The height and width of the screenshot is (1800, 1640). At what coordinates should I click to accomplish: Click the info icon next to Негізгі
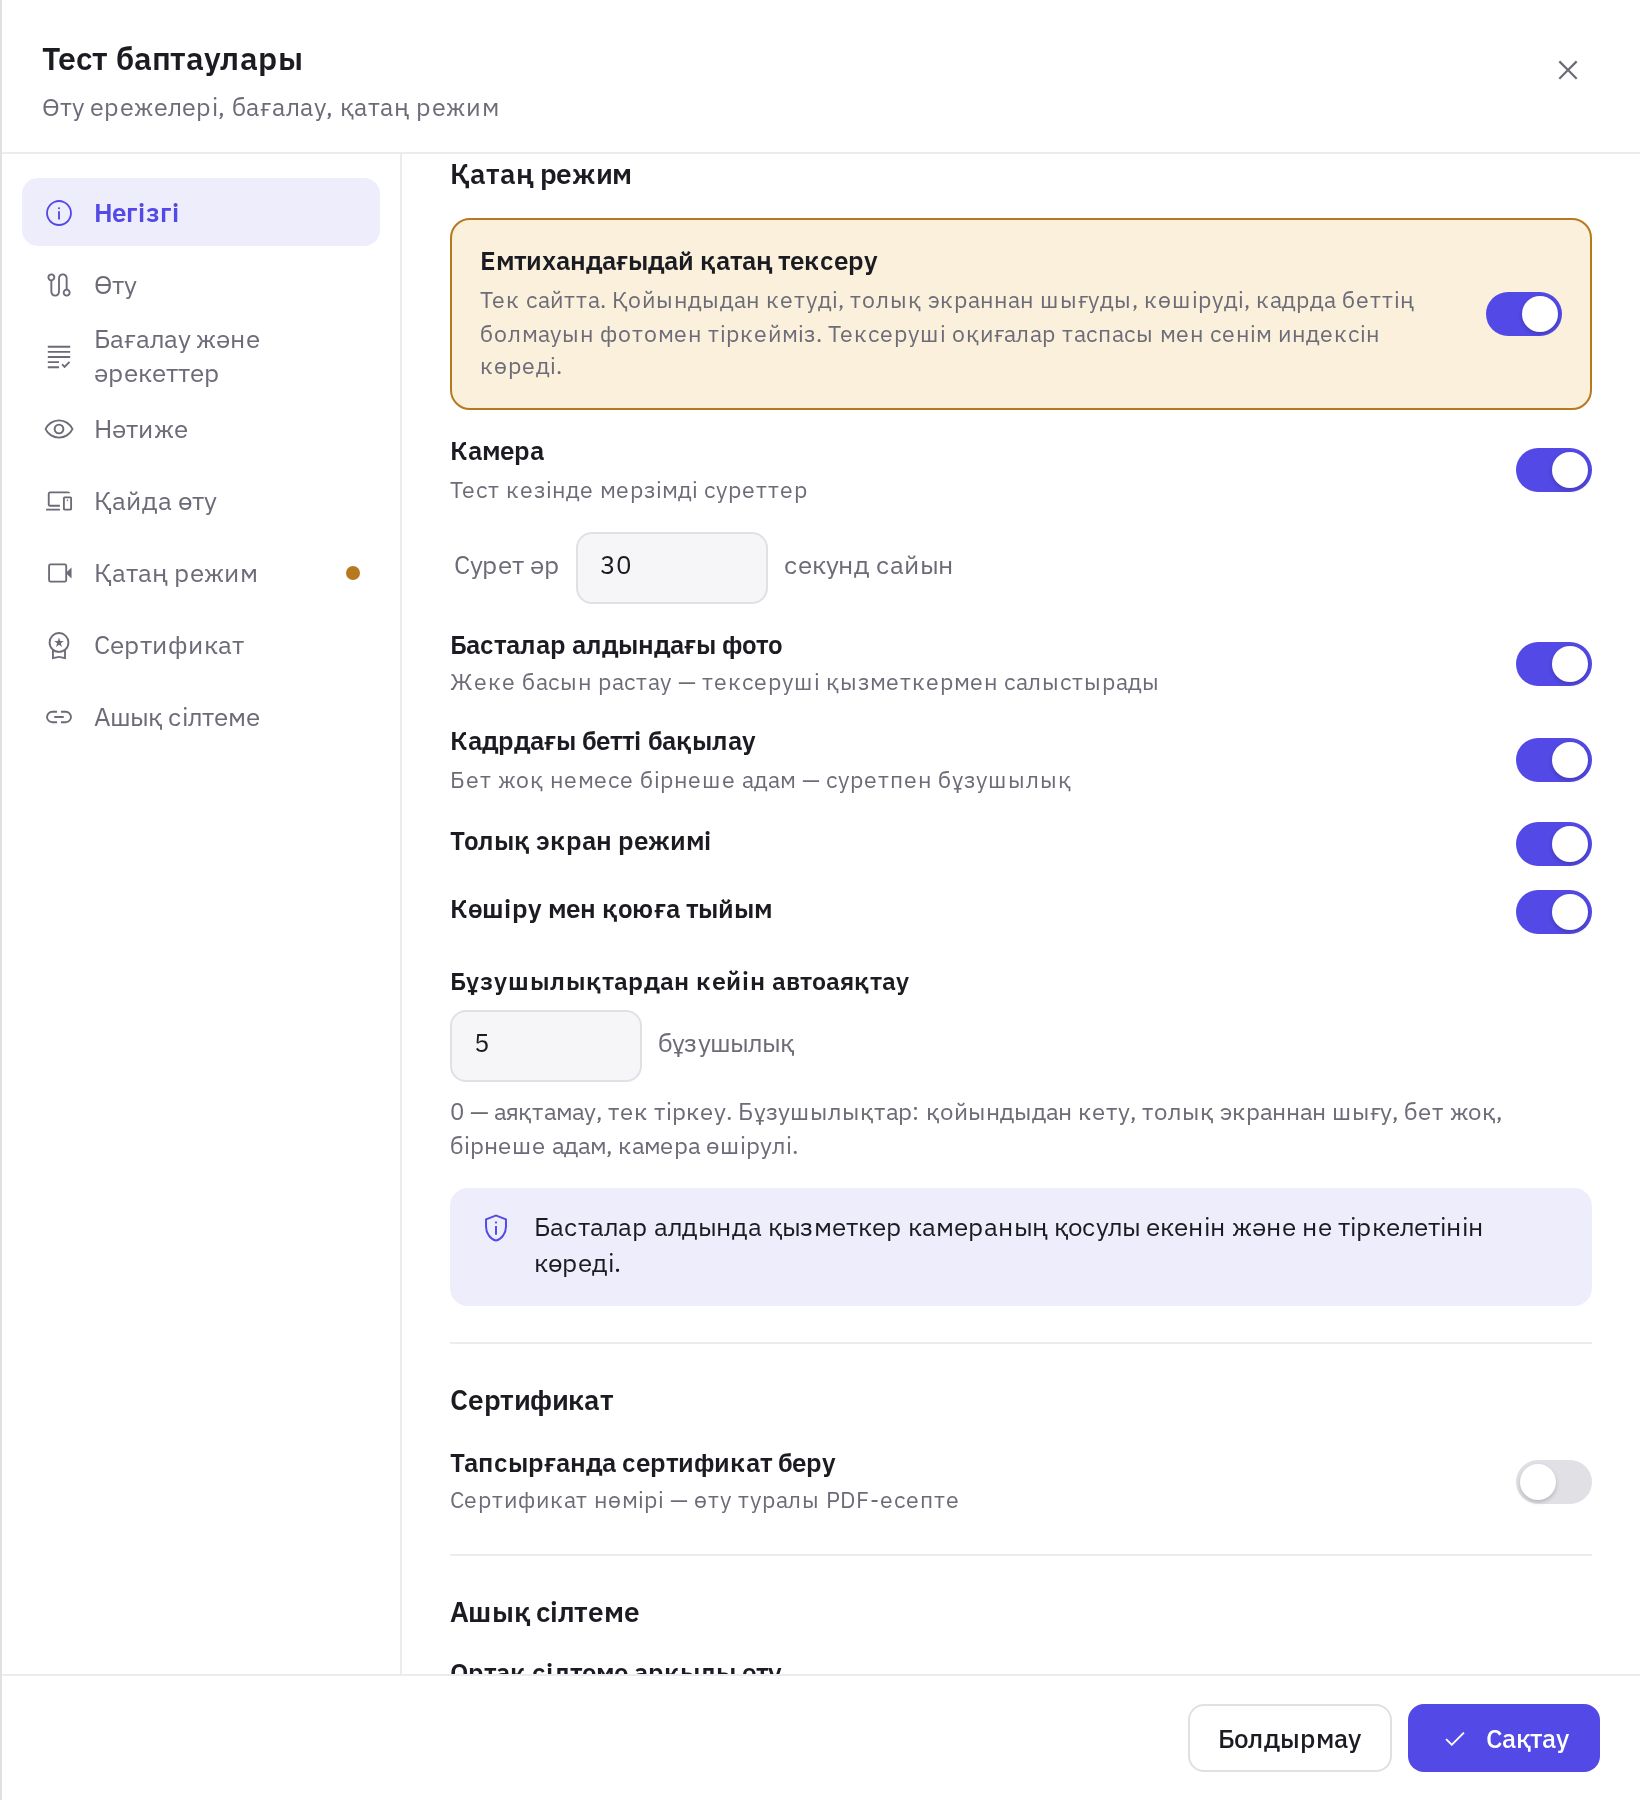coord(59,213)
